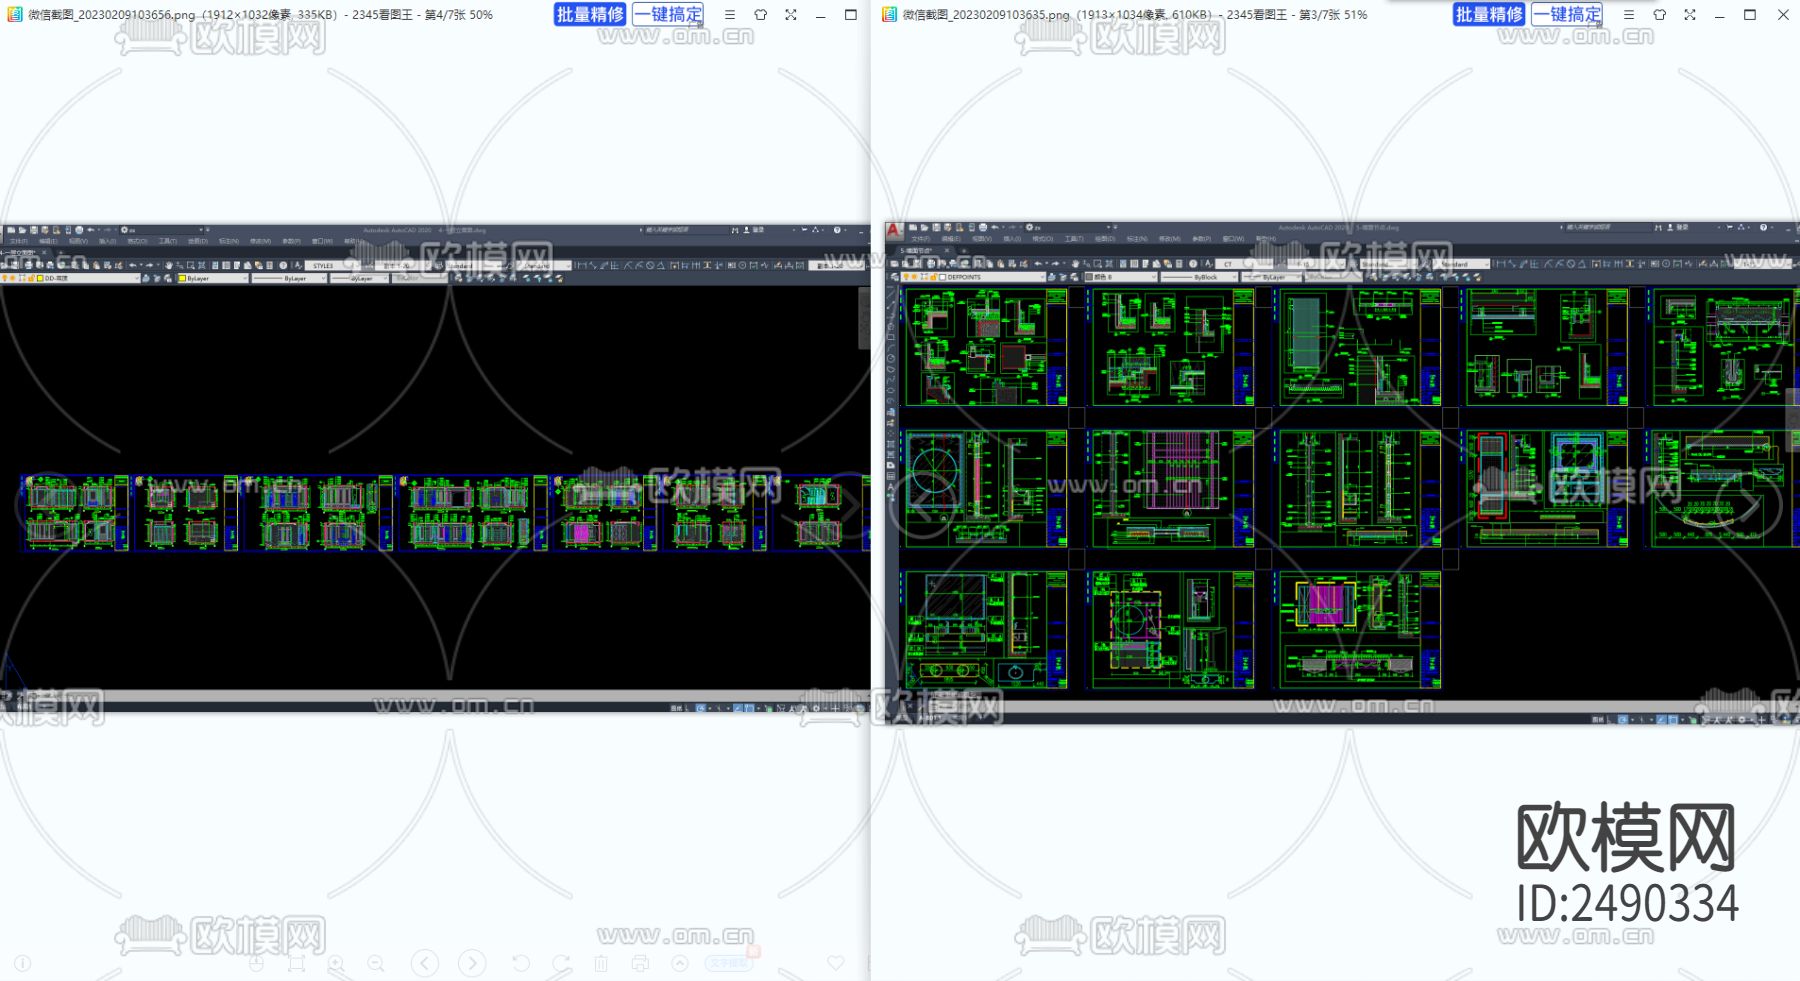1800x981 pixels.
Task: Open the main menu in the right viewer window
Action: tap(1629, 15)
